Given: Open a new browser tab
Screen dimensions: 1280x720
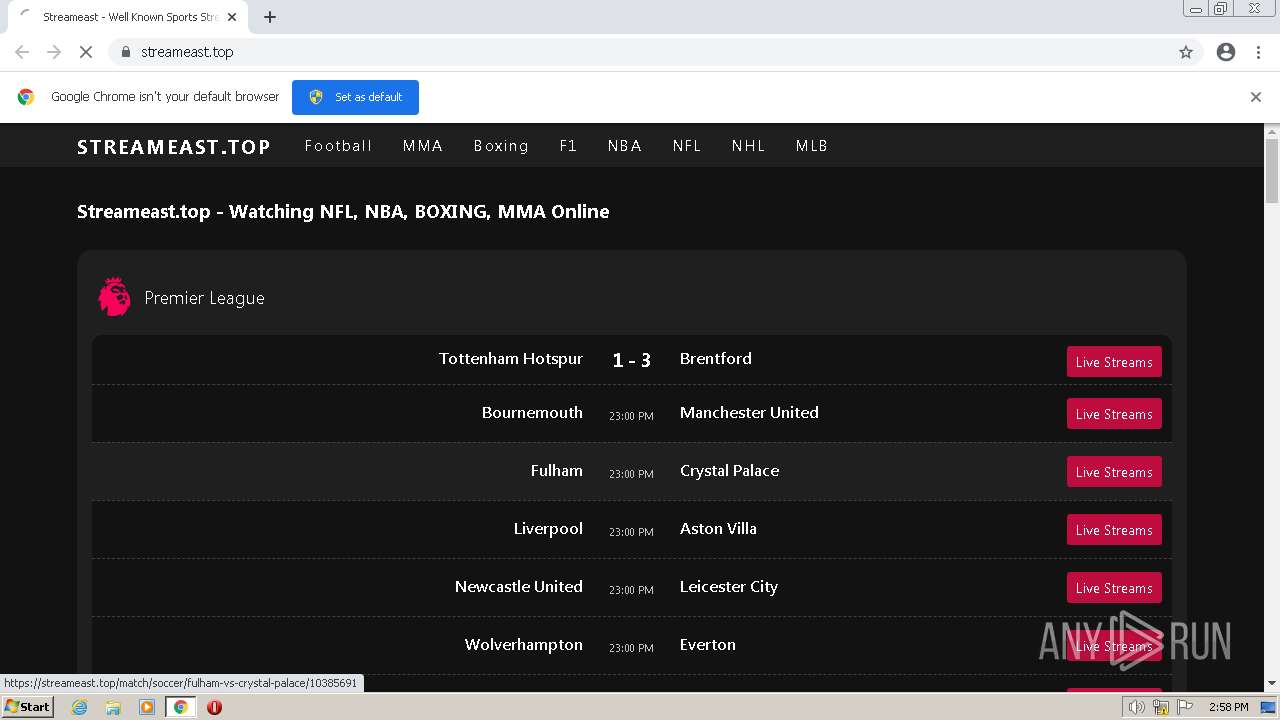Looking at the screenshot, I should (x=270, y=17).
